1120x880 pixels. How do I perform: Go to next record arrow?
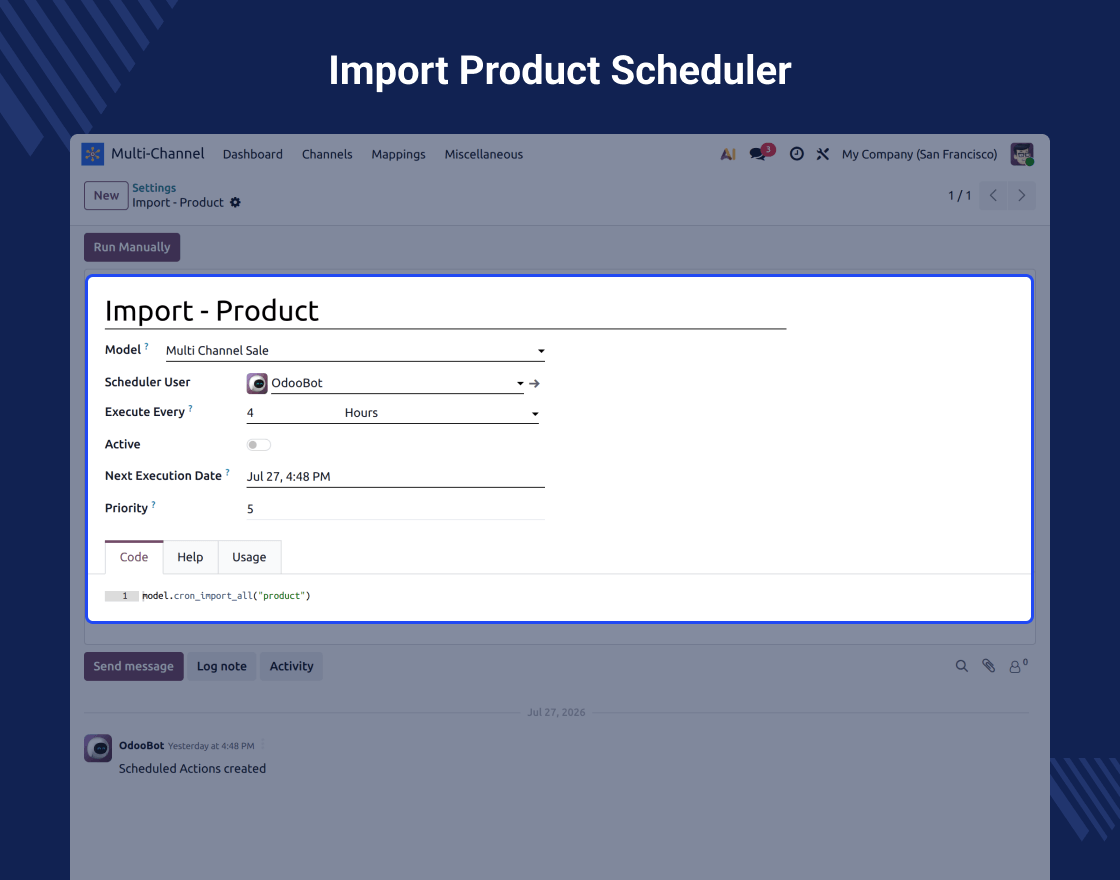tap(1021, 196)
